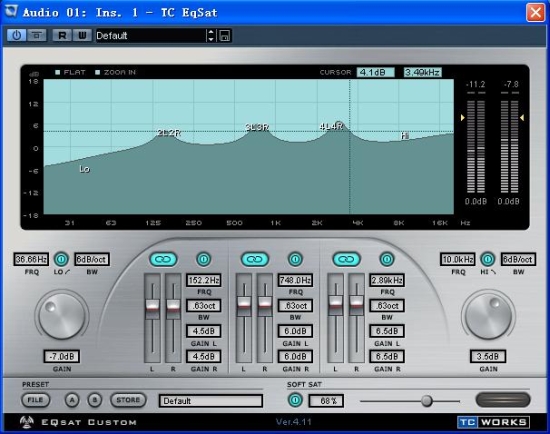Toggle L/R link for the 152.2Hz band
550x434 pixels.
tap(163, 259)
